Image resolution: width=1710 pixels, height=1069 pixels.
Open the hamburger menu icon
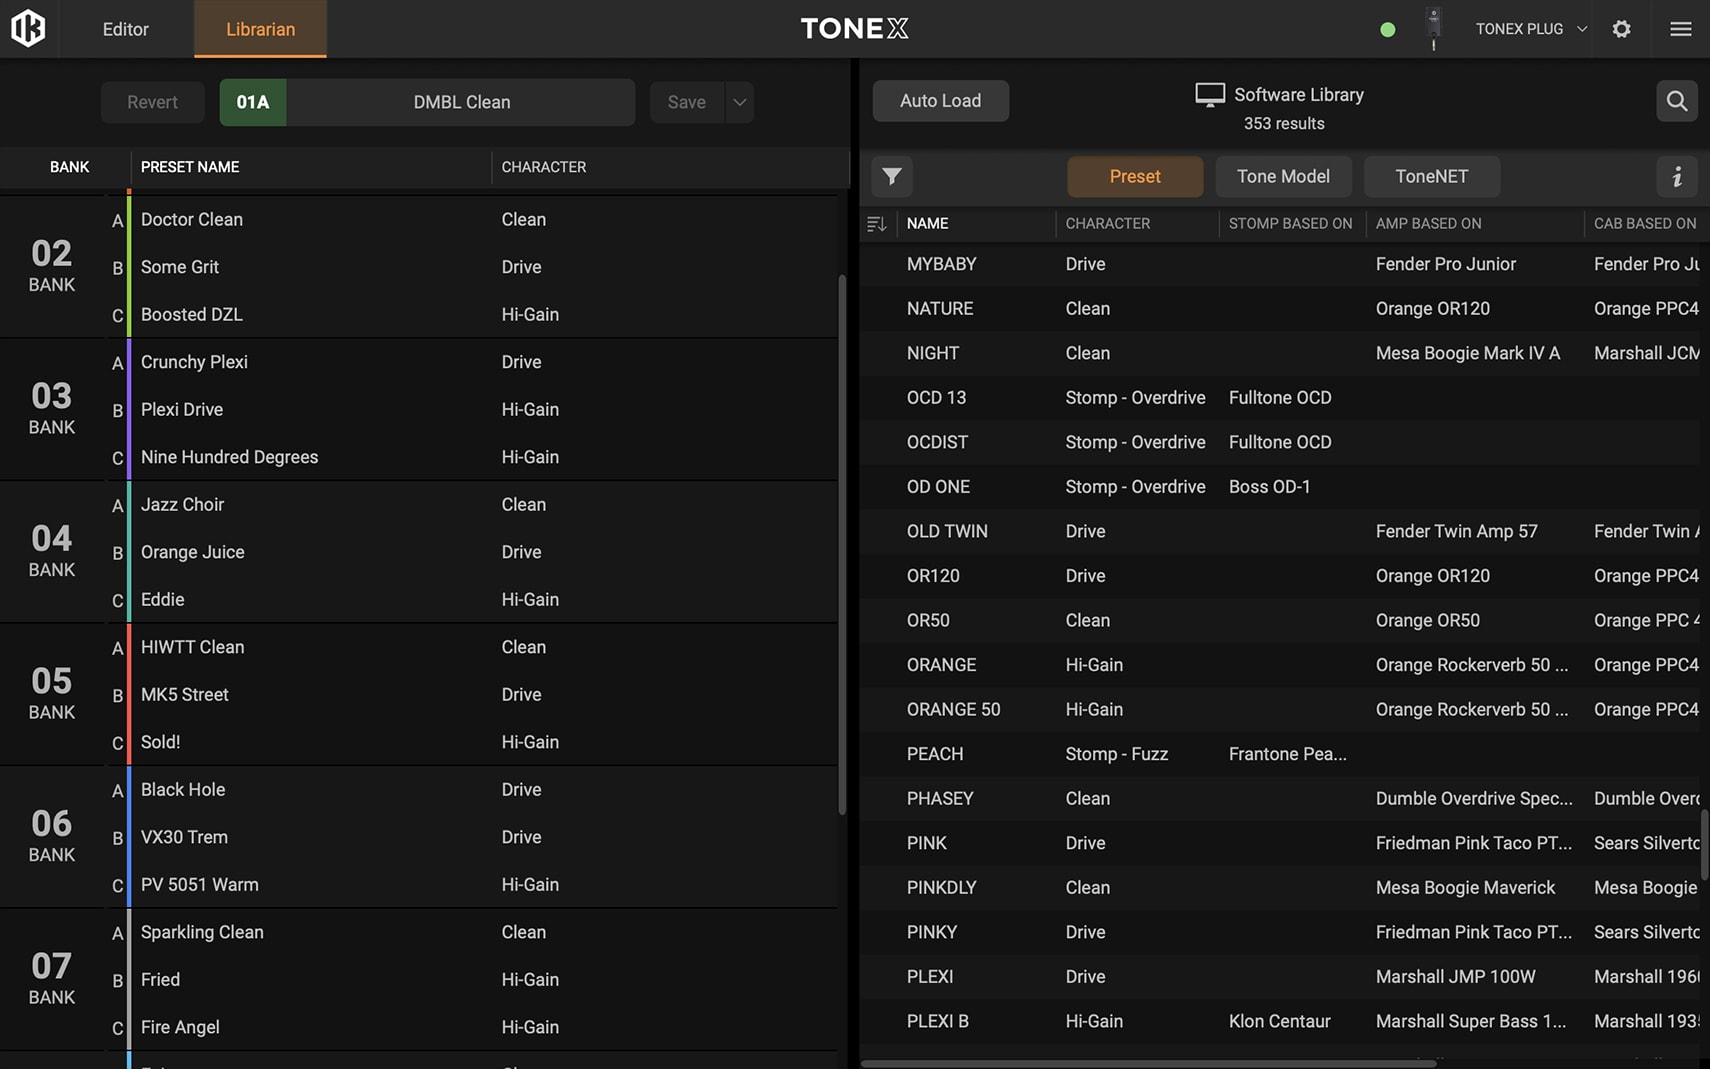[1680, 29]
